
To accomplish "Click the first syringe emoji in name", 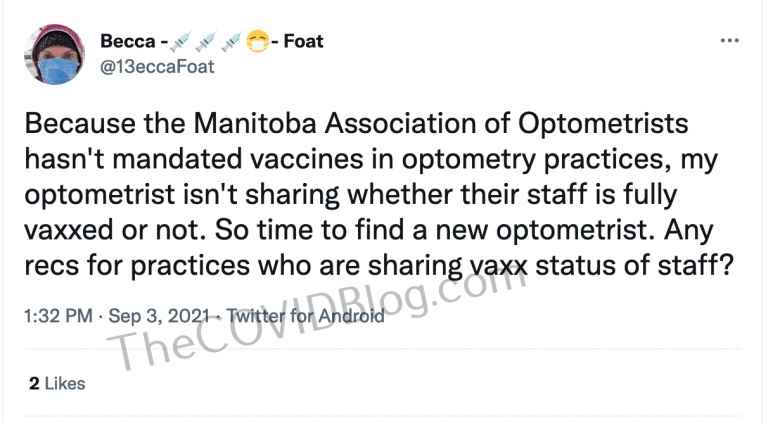I will (x=180, y=42).
